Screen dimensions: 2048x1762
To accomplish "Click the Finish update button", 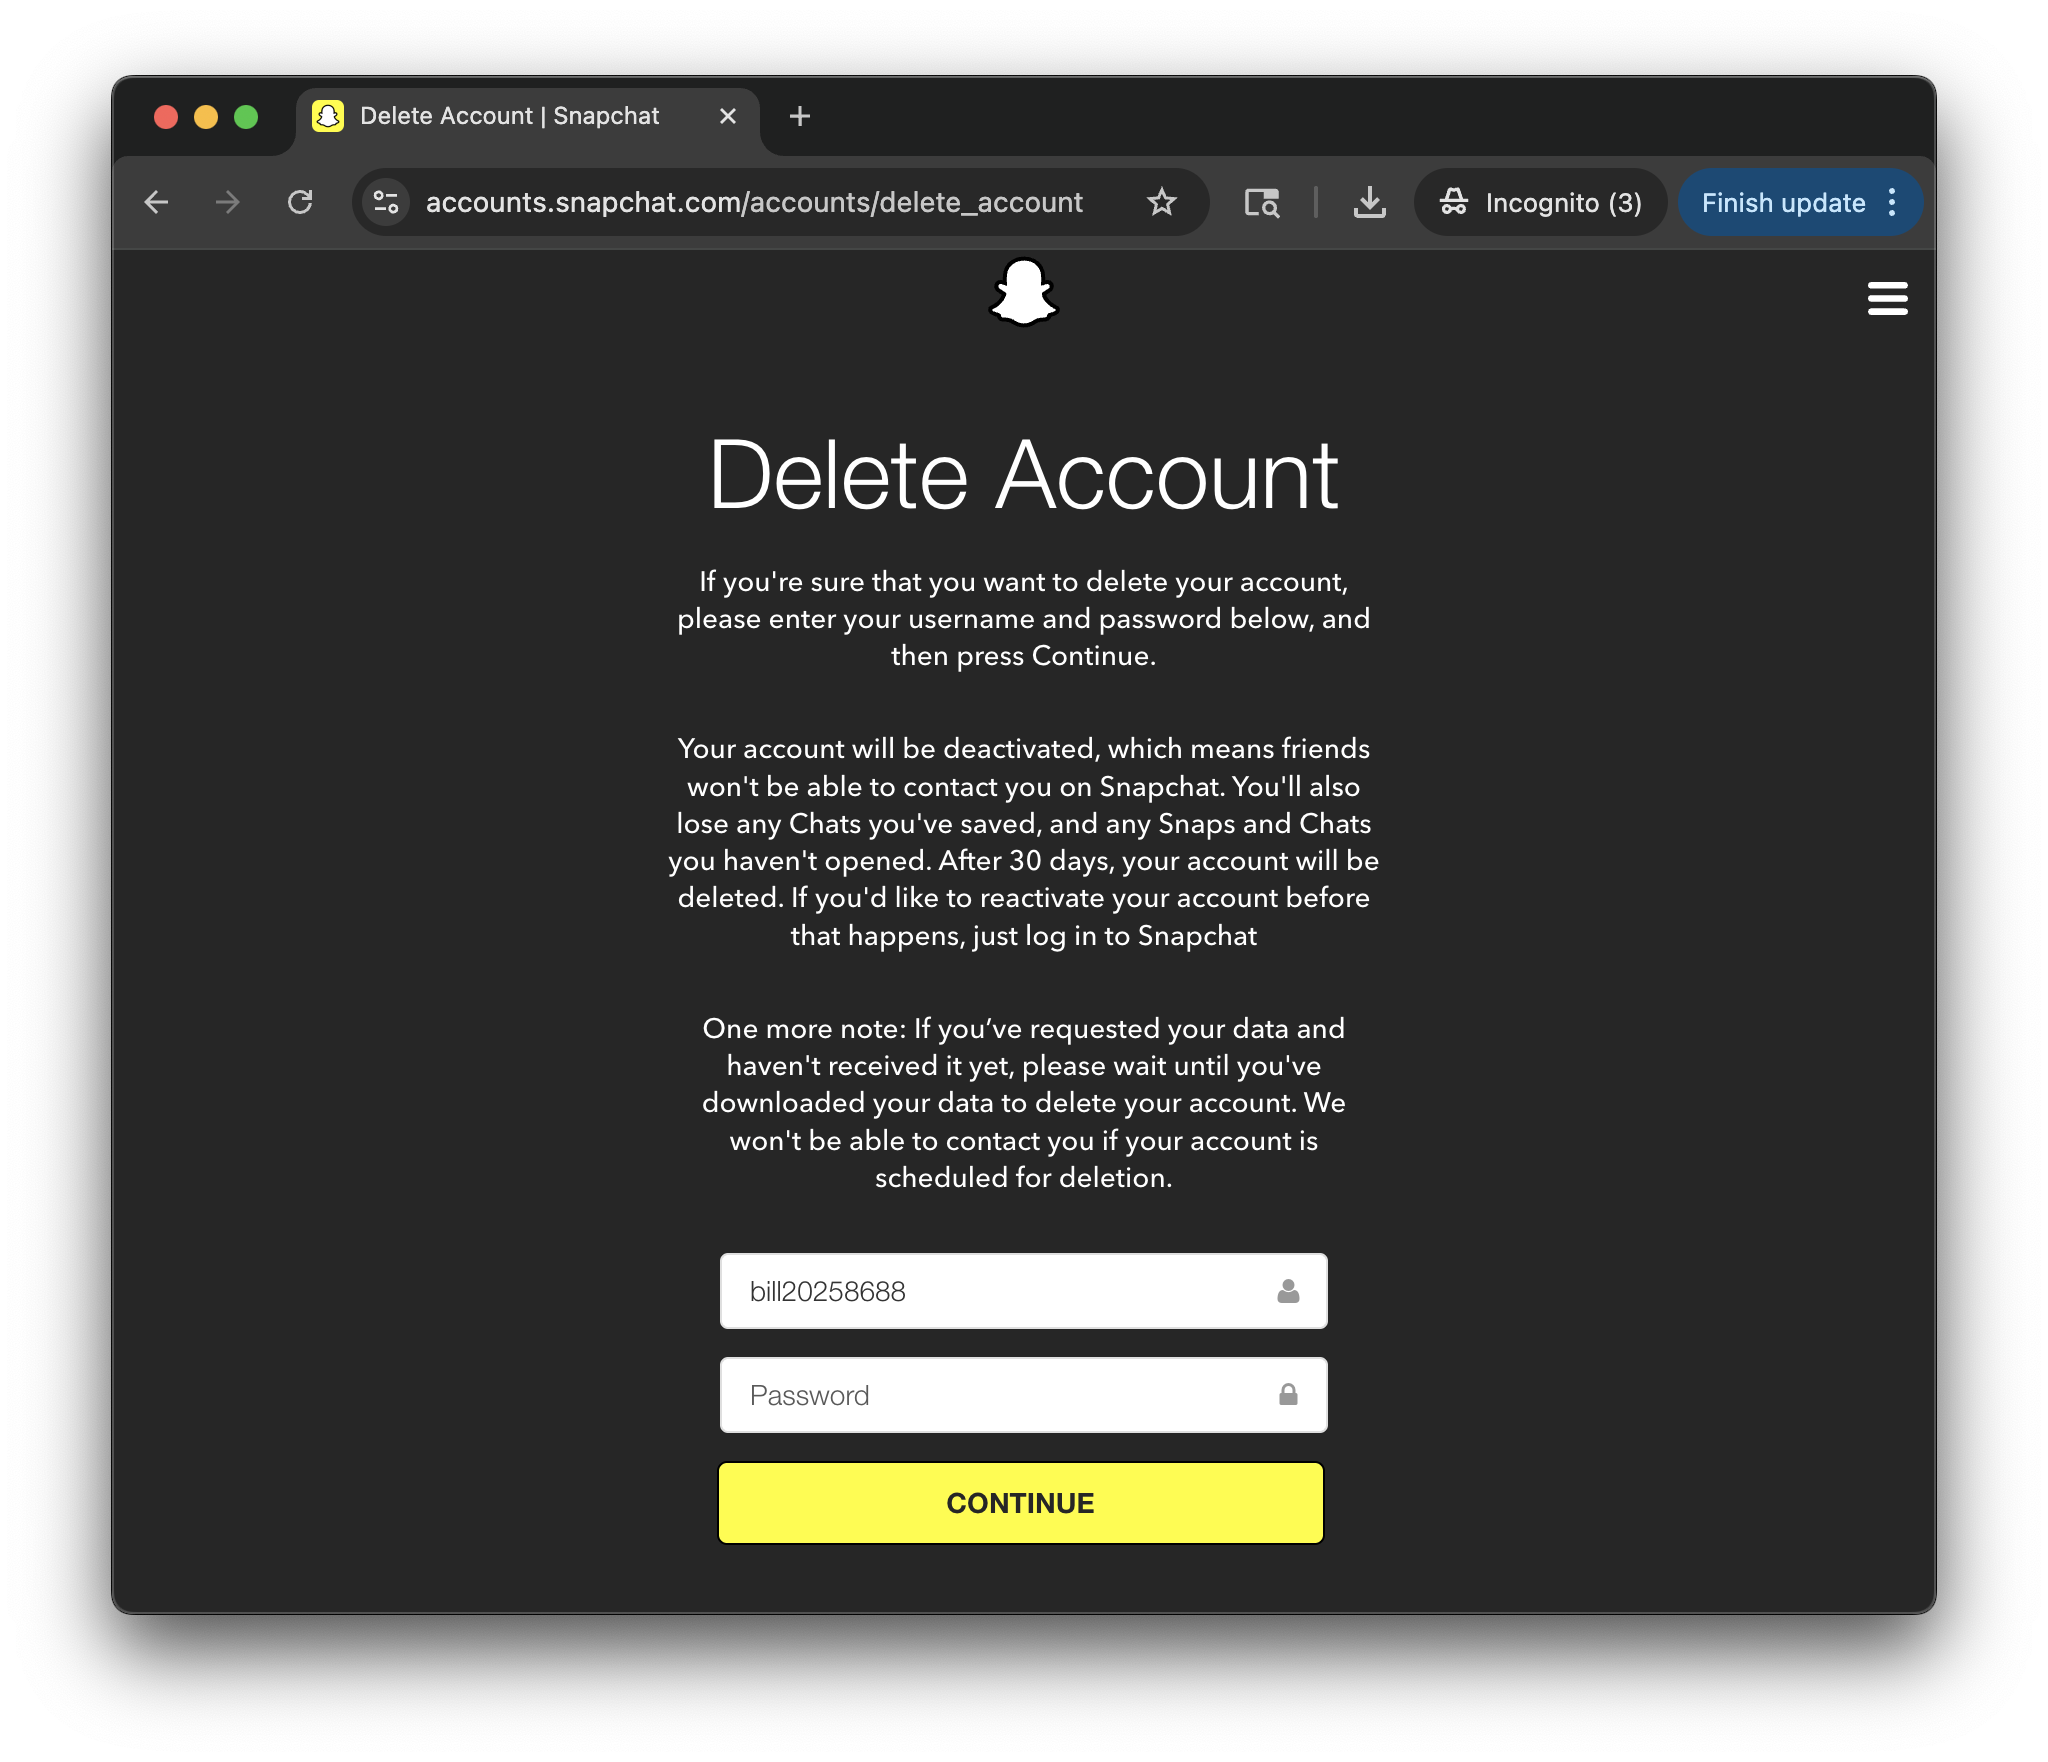I will (x=1783, y=203).
